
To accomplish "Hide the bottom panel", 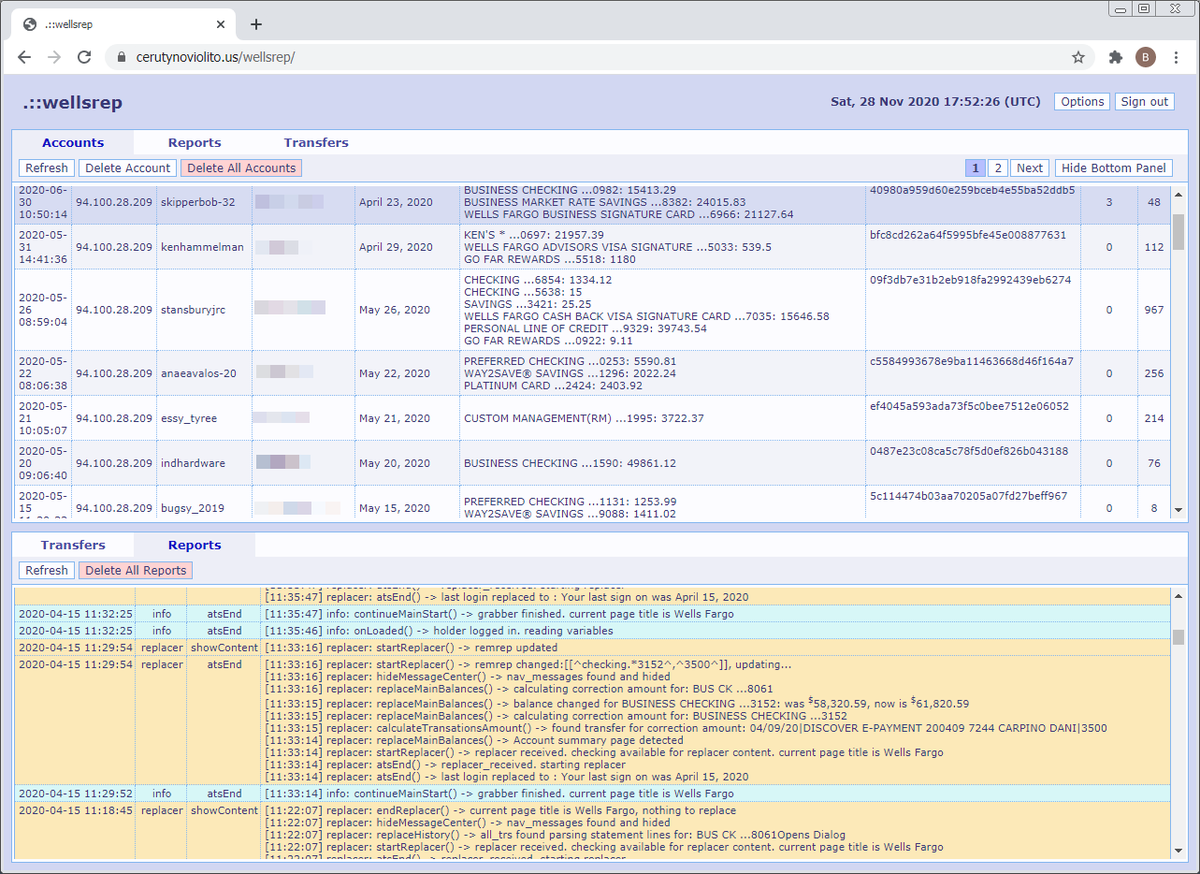I will (1113, 167).
